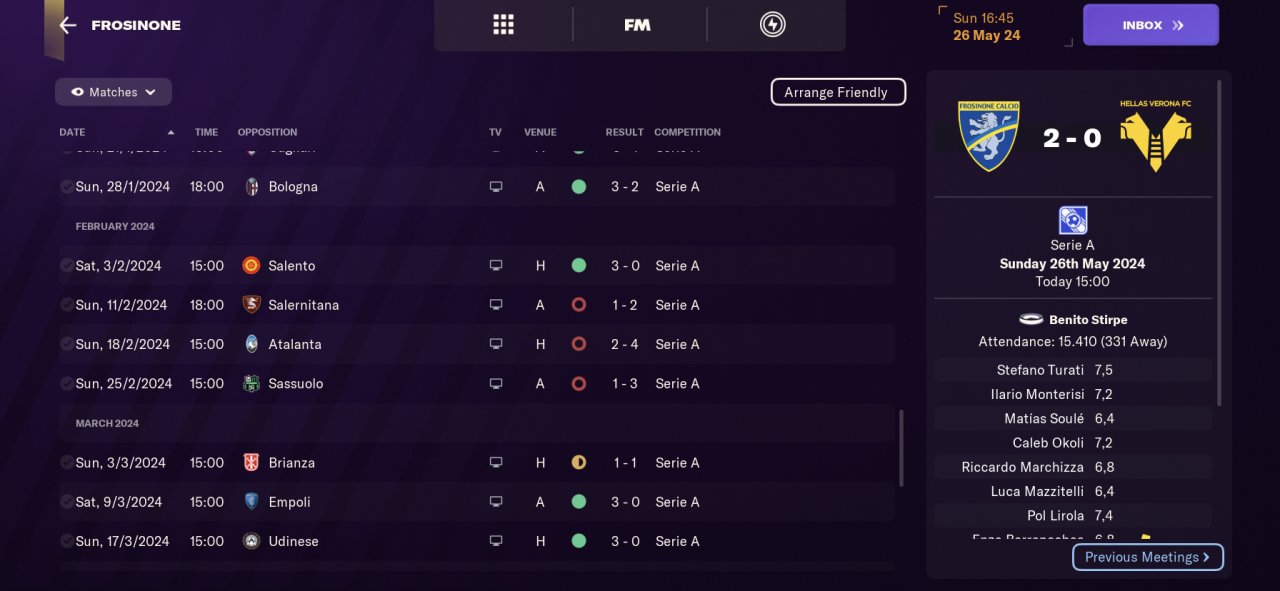The height and width of the screenshot is (591, 1280).
Task: Toggle the checkmark for the 9/3/2024 match
Action: tap(66, 502)
